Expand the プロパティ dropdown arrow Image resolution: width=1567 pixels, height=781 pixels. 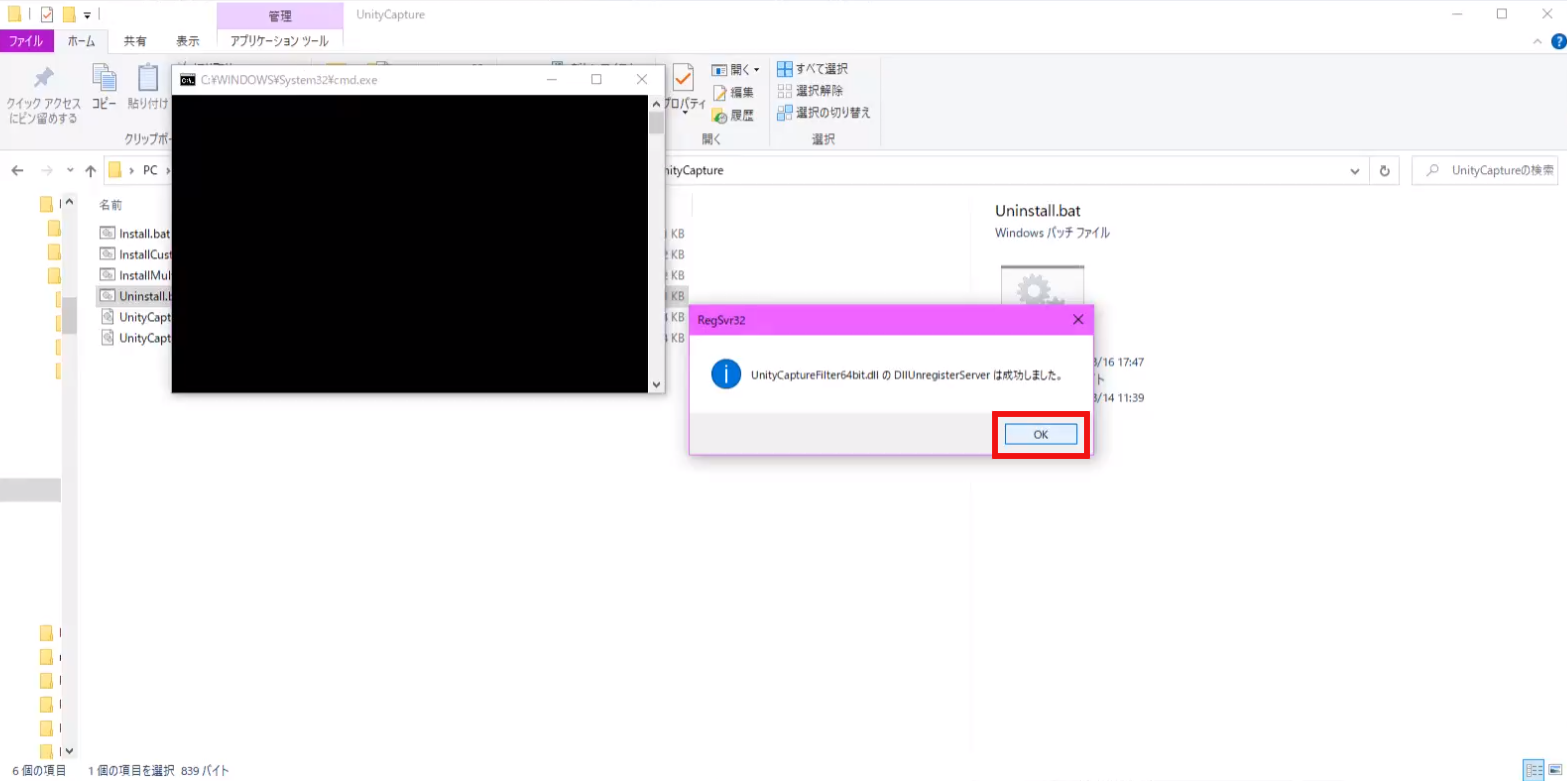[x=685, y=112]
